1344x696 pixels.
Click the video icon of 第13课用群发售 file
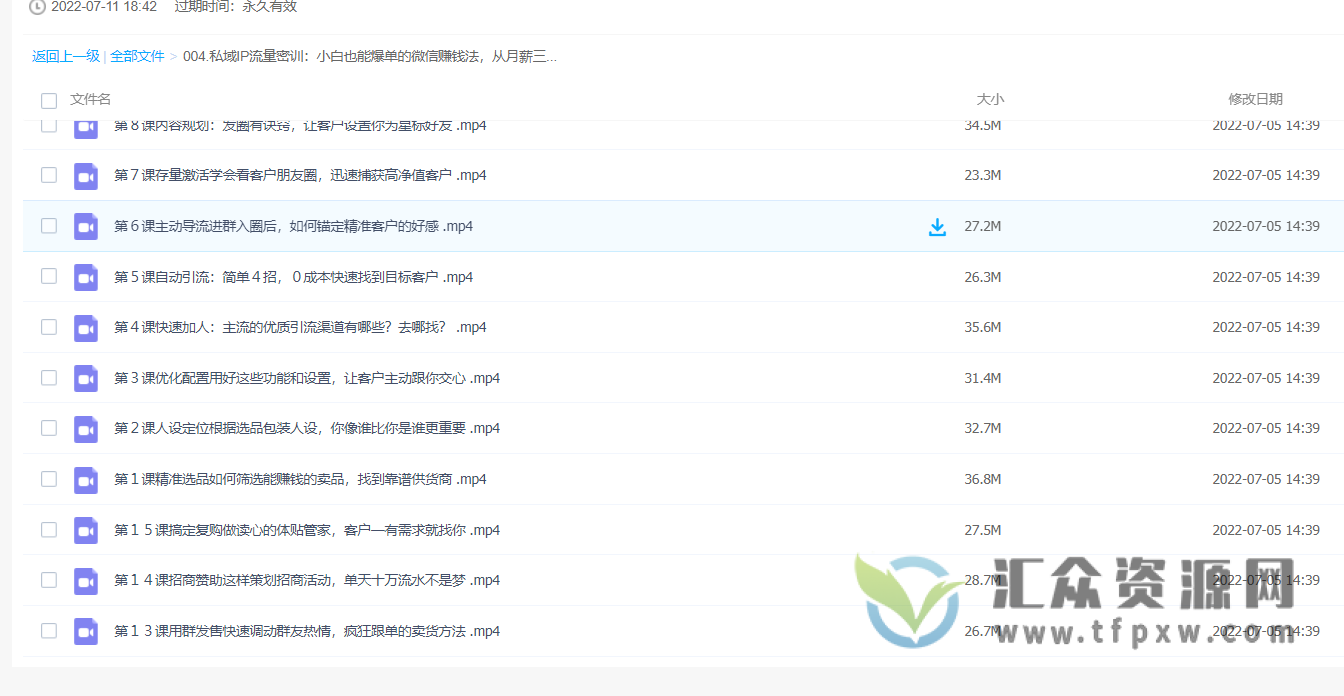[85, 631]
